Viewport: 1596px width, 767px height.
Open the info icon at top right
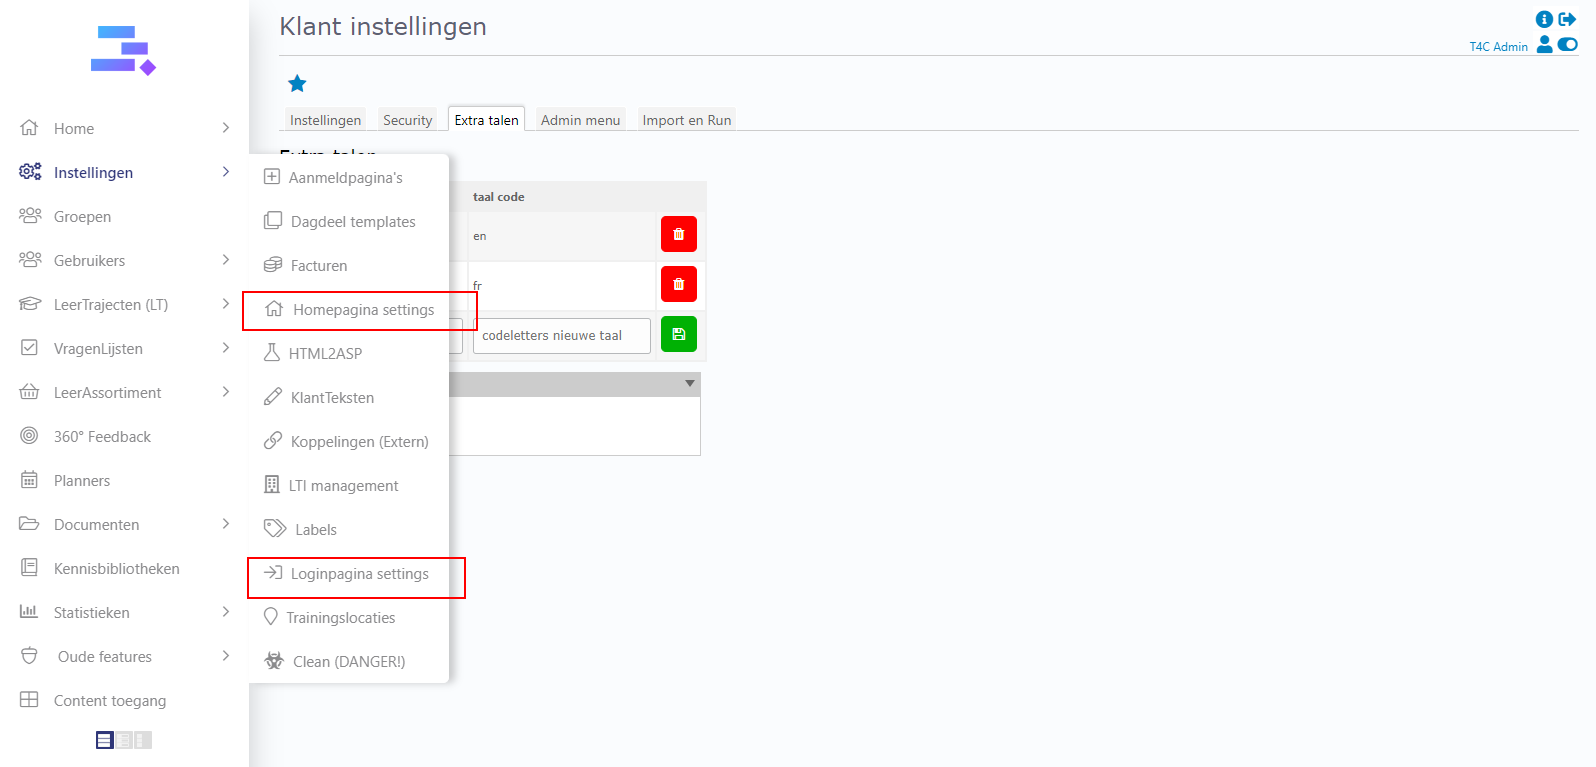1544,19
